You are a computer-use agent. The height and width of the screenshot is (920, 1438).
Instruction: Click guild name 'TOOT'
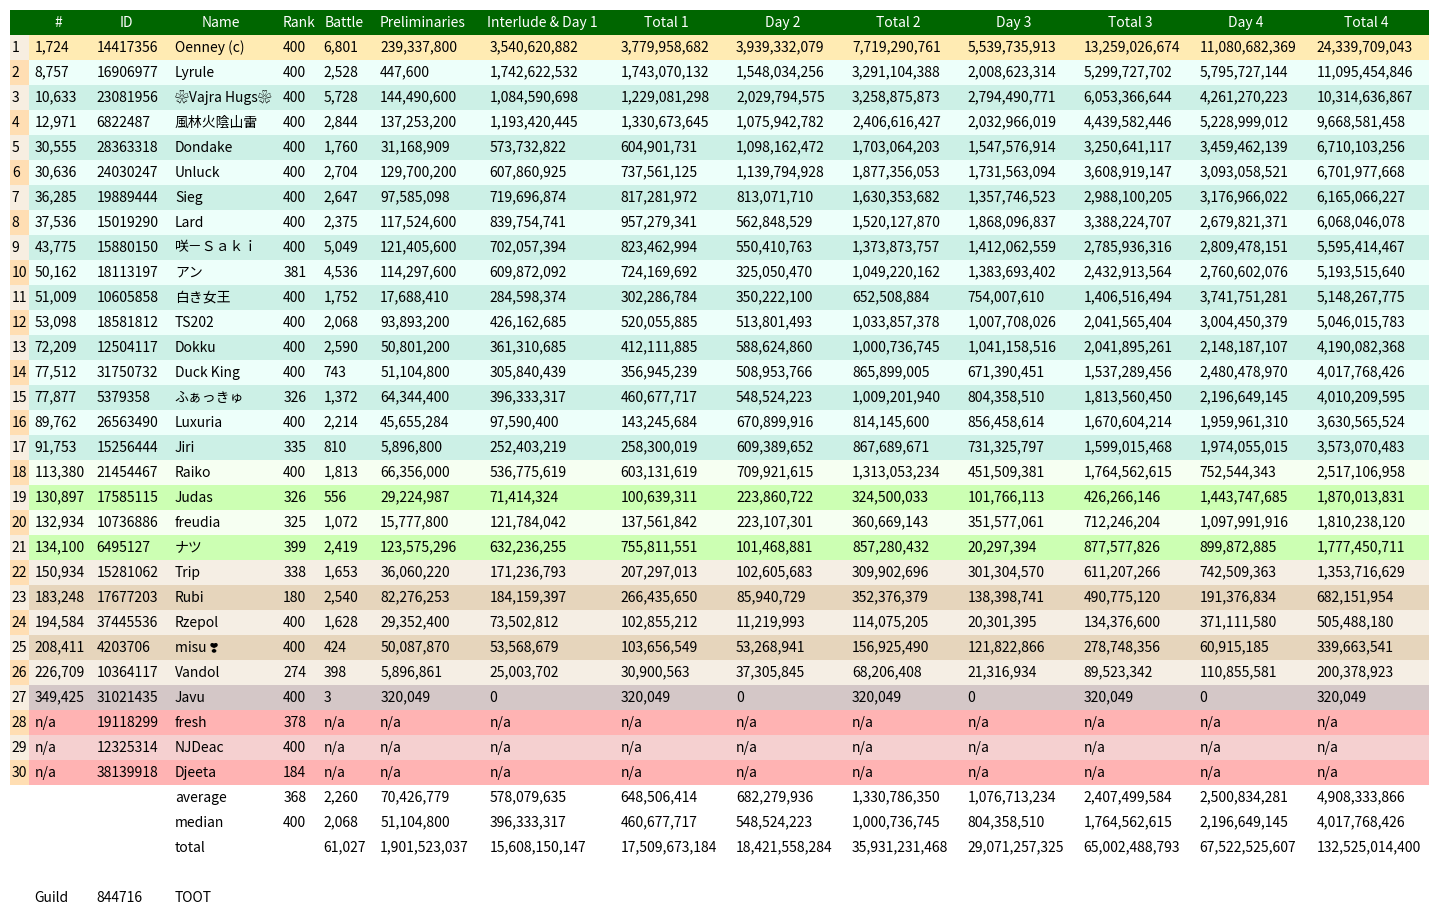tap(193, 897)
